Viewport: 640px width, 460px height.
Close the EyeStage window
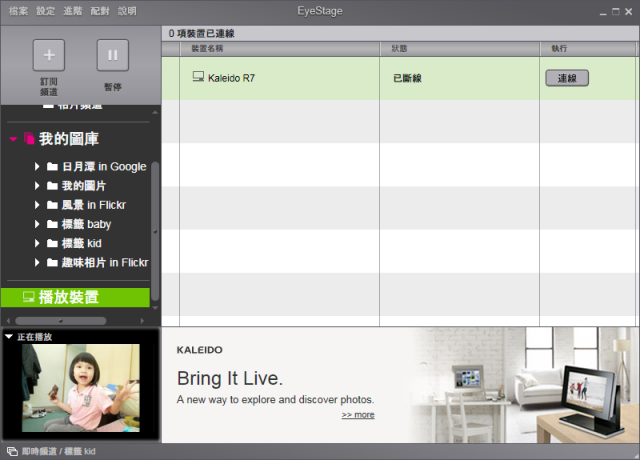629,12
